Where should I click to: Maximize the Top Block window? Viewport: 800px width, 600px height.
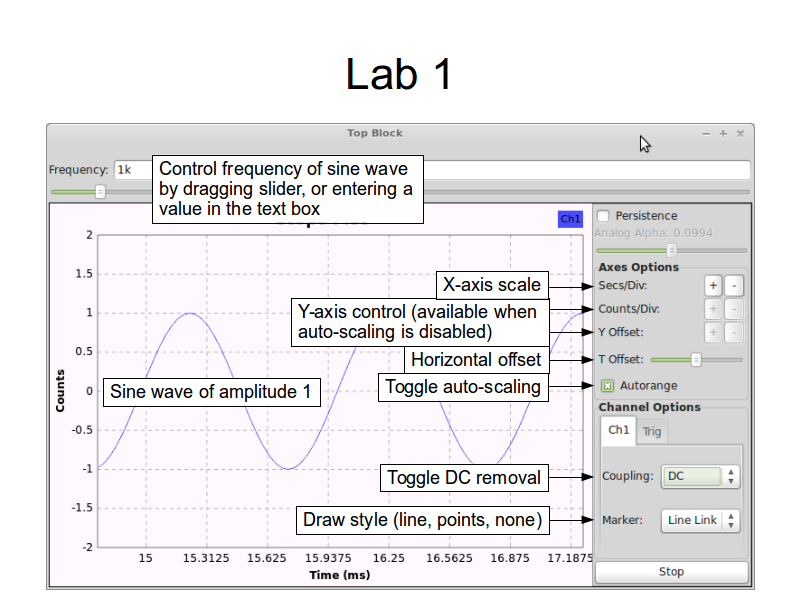point(723,133)
